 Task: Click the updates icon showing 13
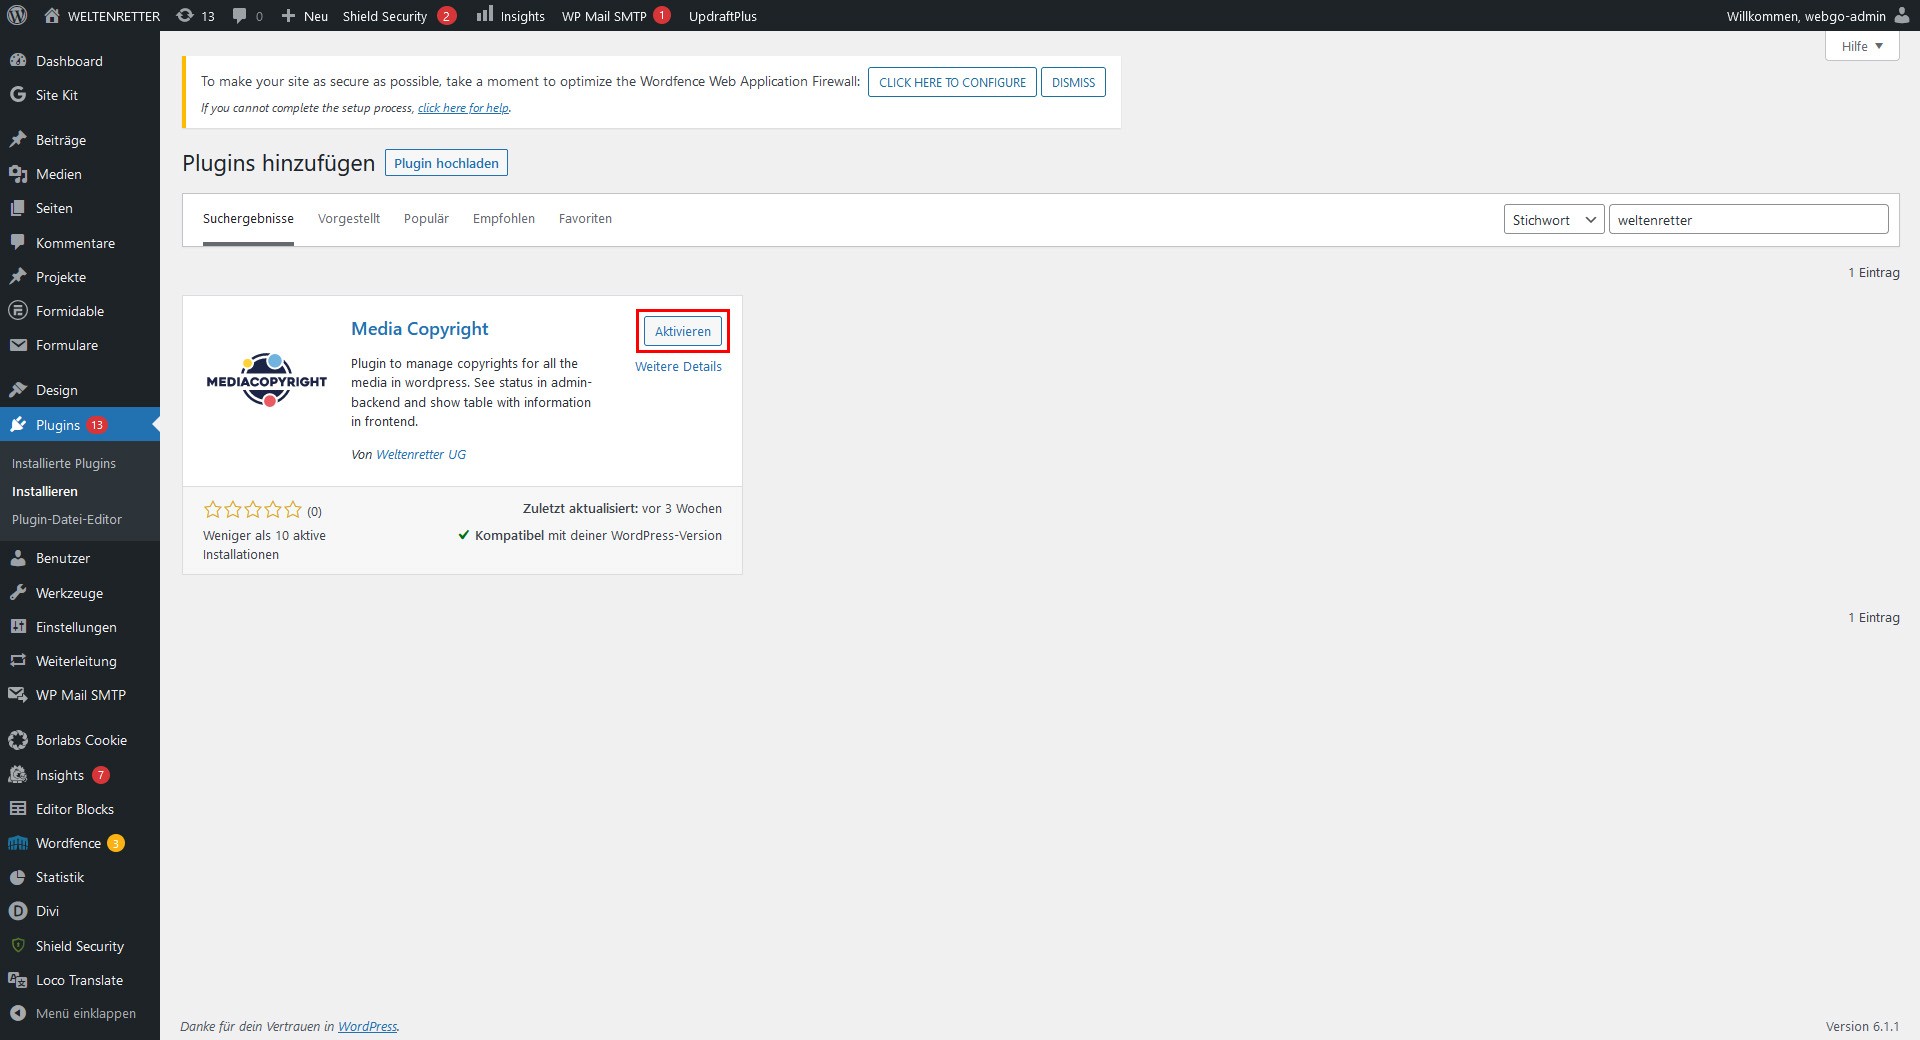(185, 16)
